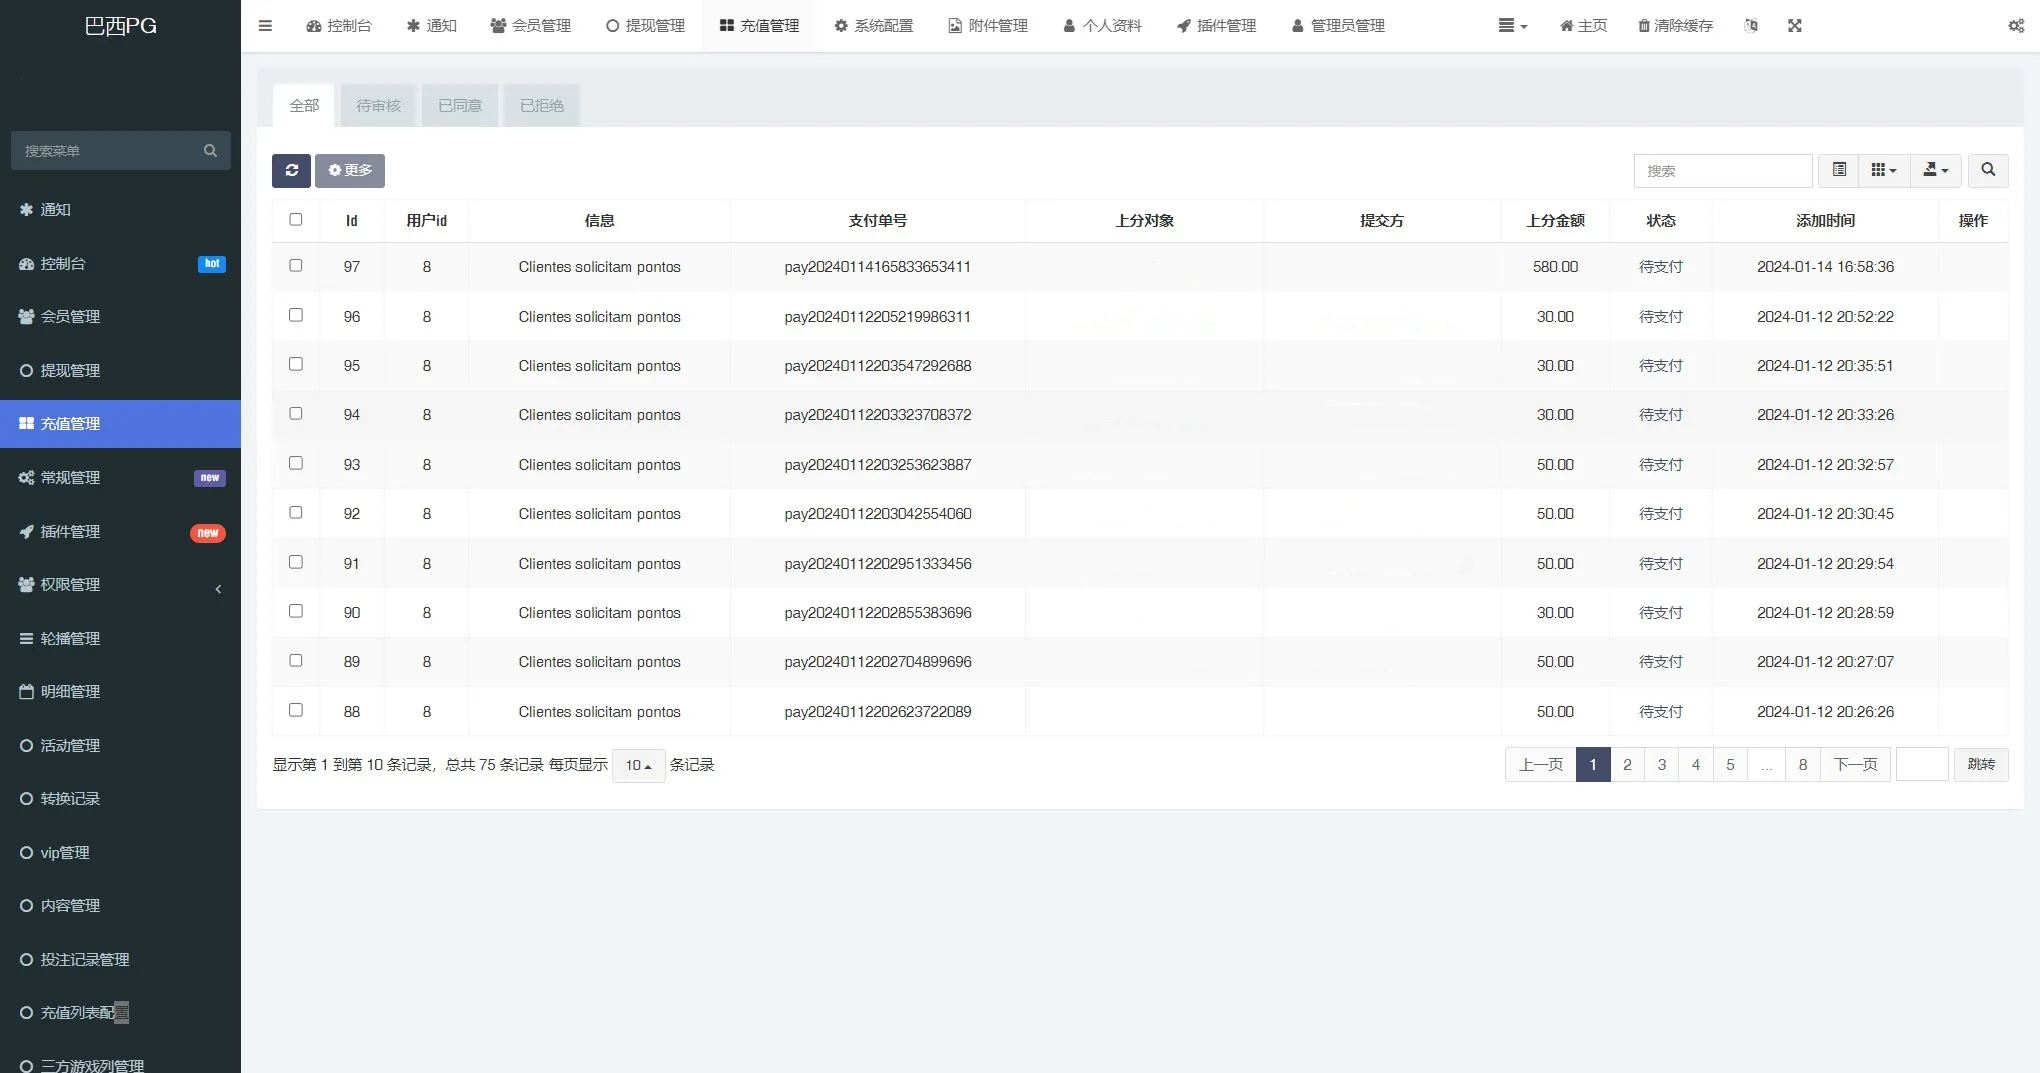
Task: Select the checkbox for row Id 97
Action: point(296,266)
